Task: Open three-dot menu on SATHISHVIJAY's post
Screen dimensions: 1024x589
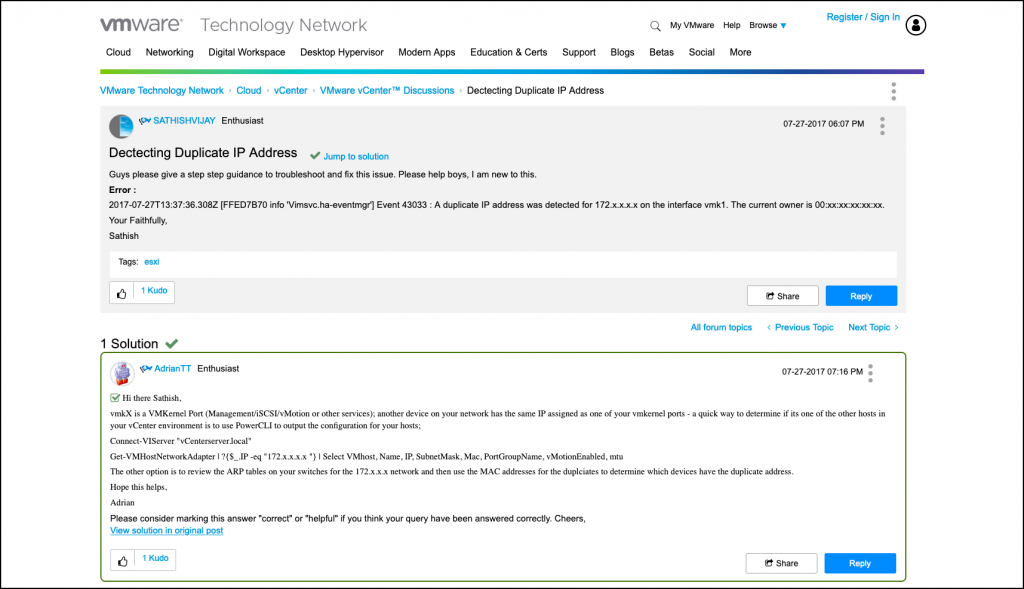Action: point(882,125)
